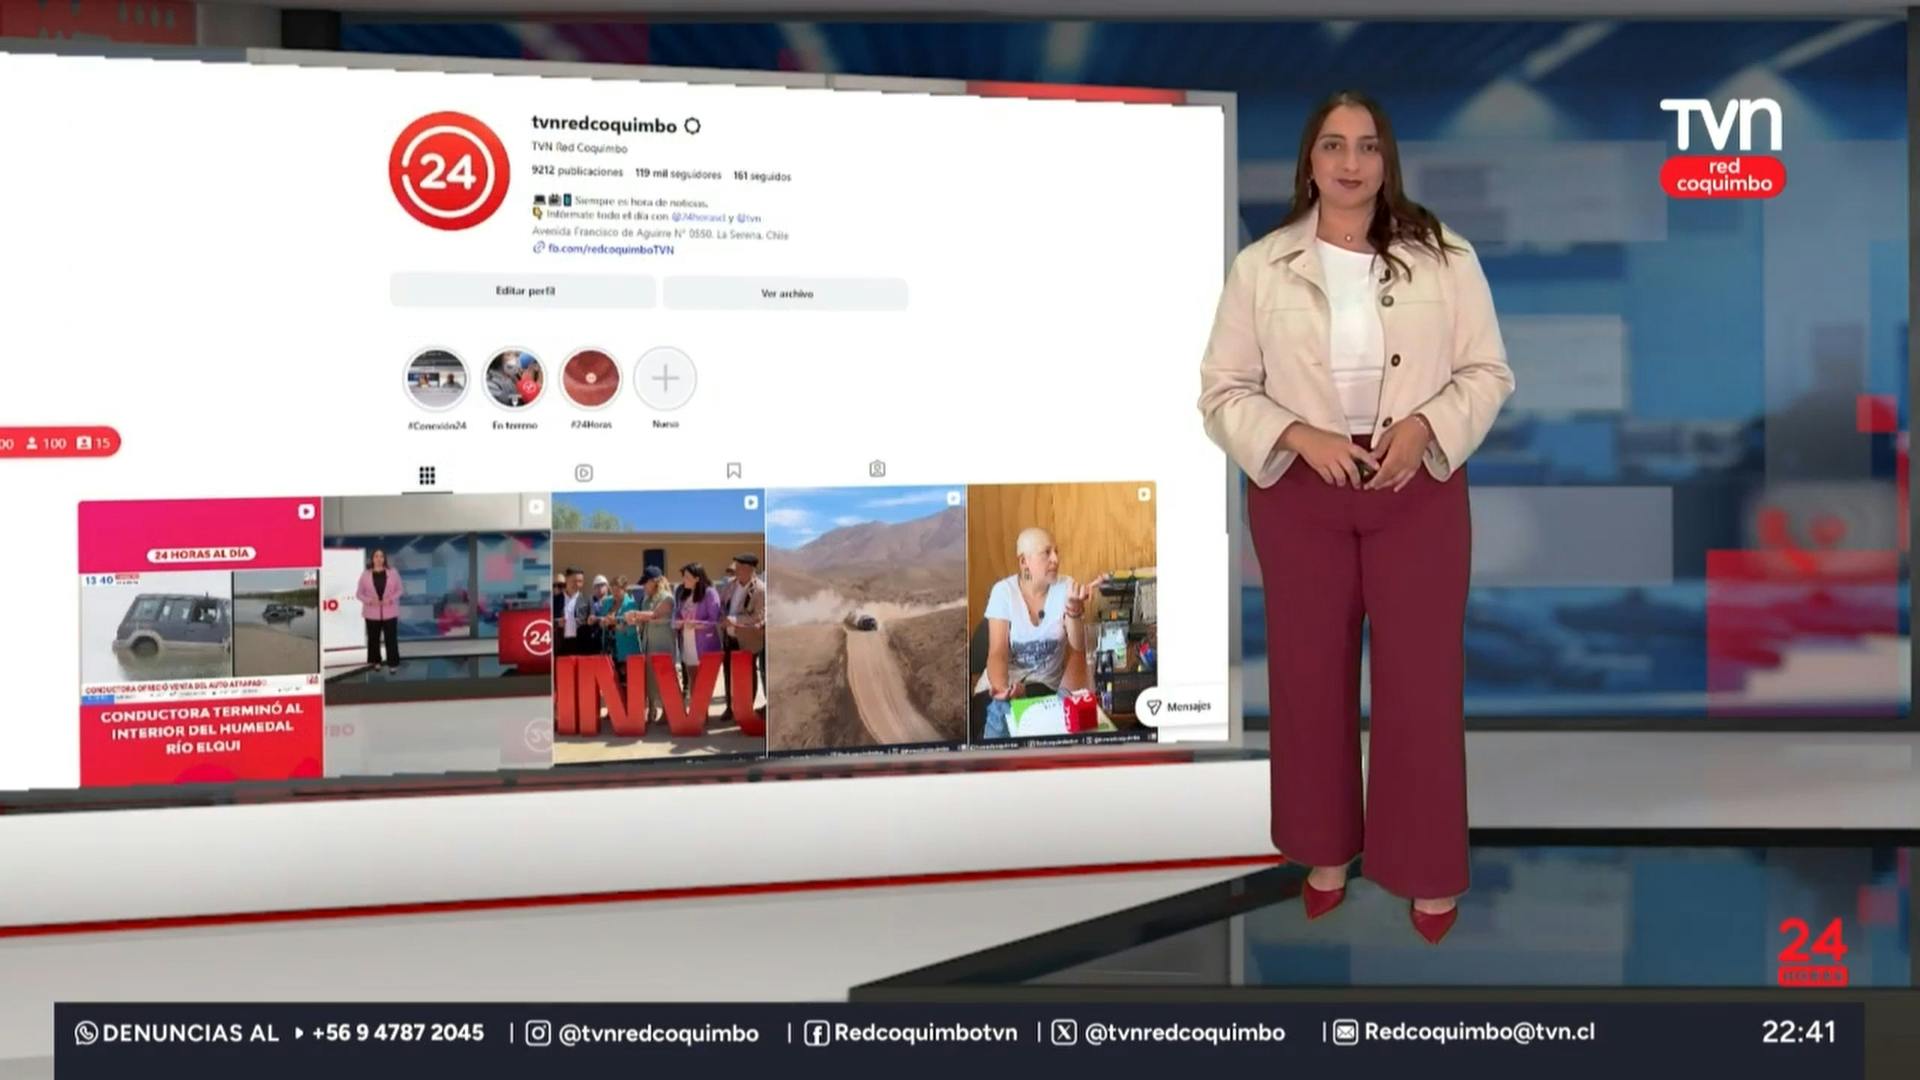Screen dimensions: 1920x1080
Task: Open the #24Horas story highlight
Action: (x=590, y=378)
